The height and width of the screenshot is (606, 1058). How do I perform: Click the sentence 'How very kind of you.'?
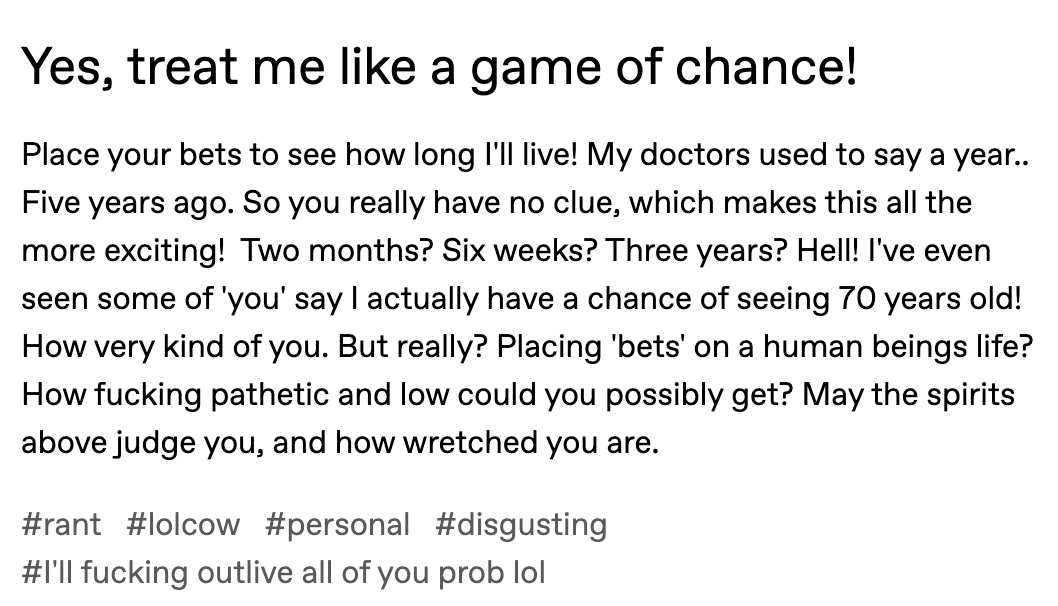pyautogui.click(x=175, y=346)
